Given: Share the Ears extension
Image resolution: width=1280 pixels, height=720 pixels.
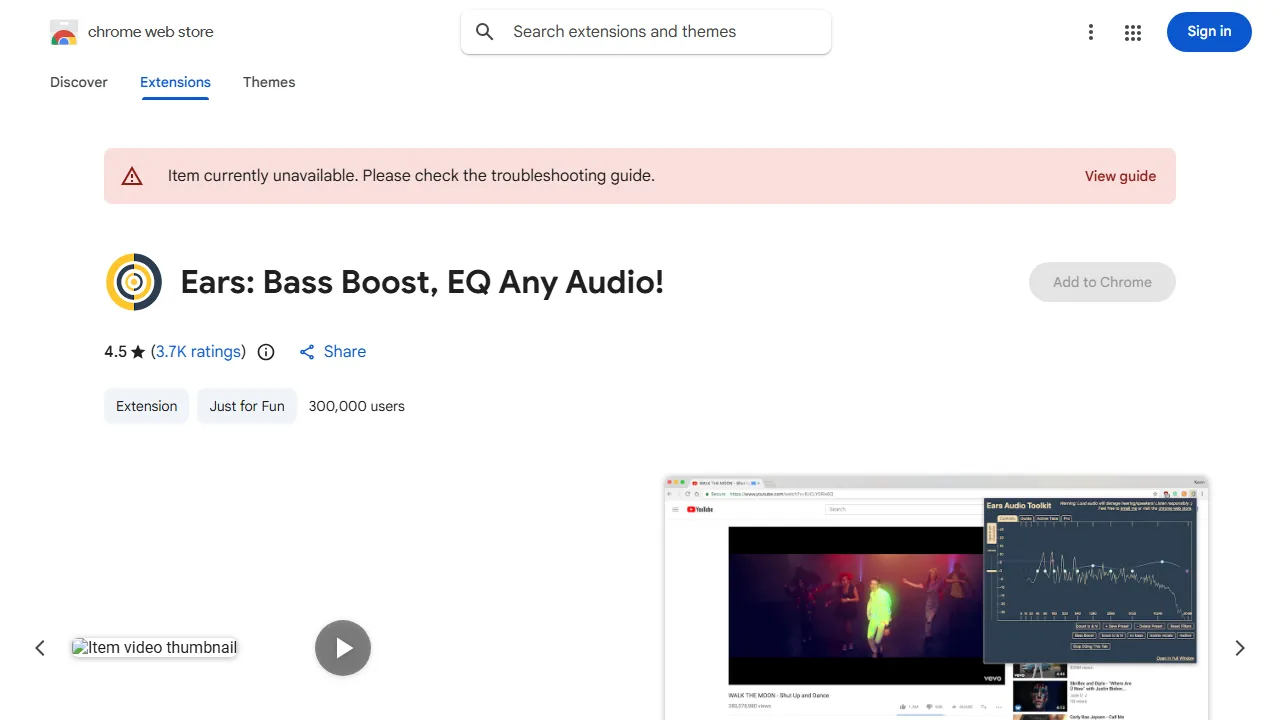Looking at the screenshot, I should [332, 351].
